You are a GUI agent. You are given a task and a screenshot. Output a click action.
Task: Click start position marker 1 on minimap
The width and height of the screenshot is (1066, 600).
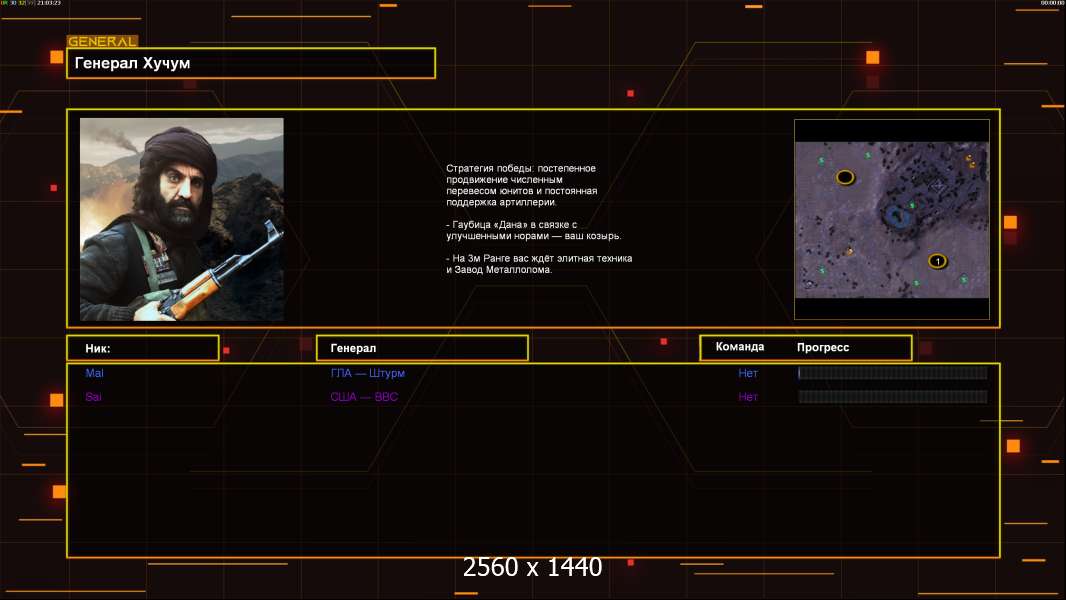[937, 261]
